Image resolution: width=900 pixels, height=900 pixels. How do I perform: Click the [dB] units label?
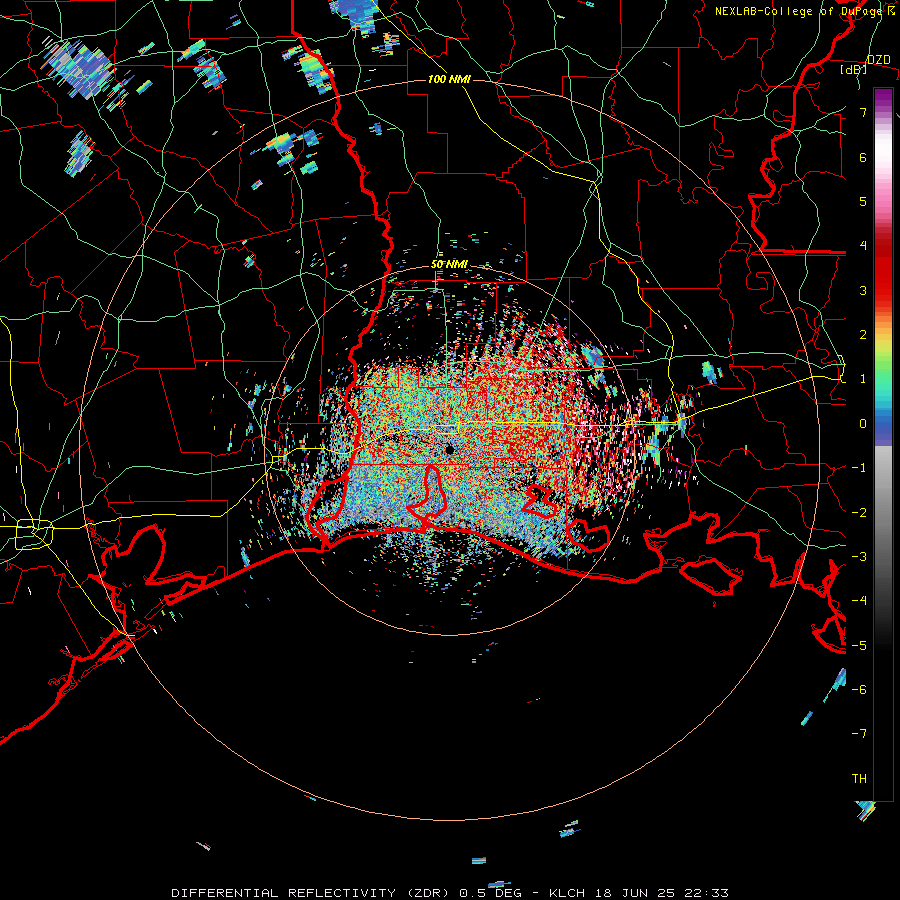pos(854,69)
